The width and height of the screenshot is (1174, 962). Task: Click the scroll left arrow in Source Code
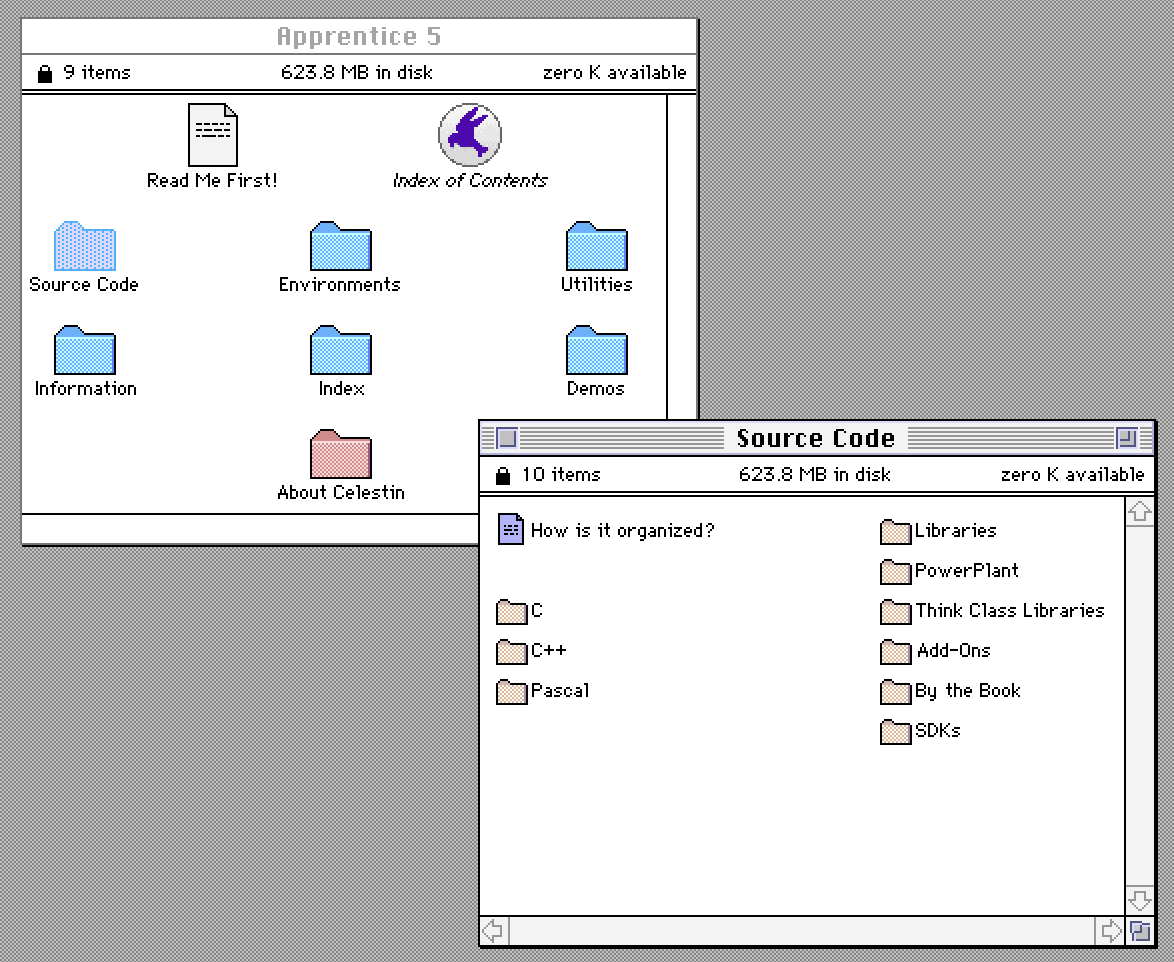tap(494, 931)
